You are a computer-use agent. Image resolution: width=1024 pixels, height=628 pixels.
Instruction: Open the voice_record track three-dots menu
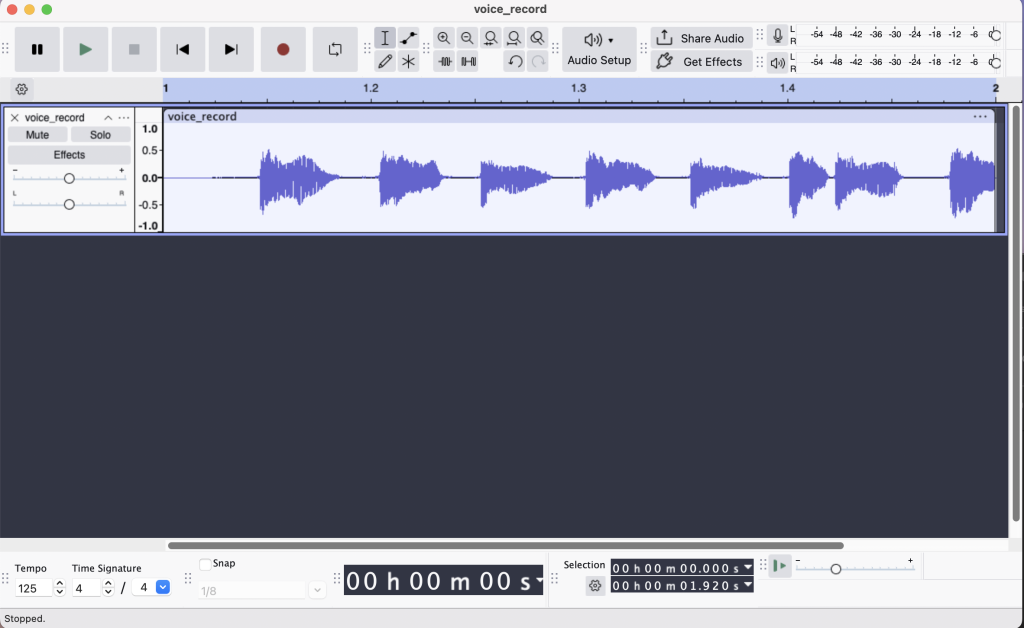click(124, 118)
